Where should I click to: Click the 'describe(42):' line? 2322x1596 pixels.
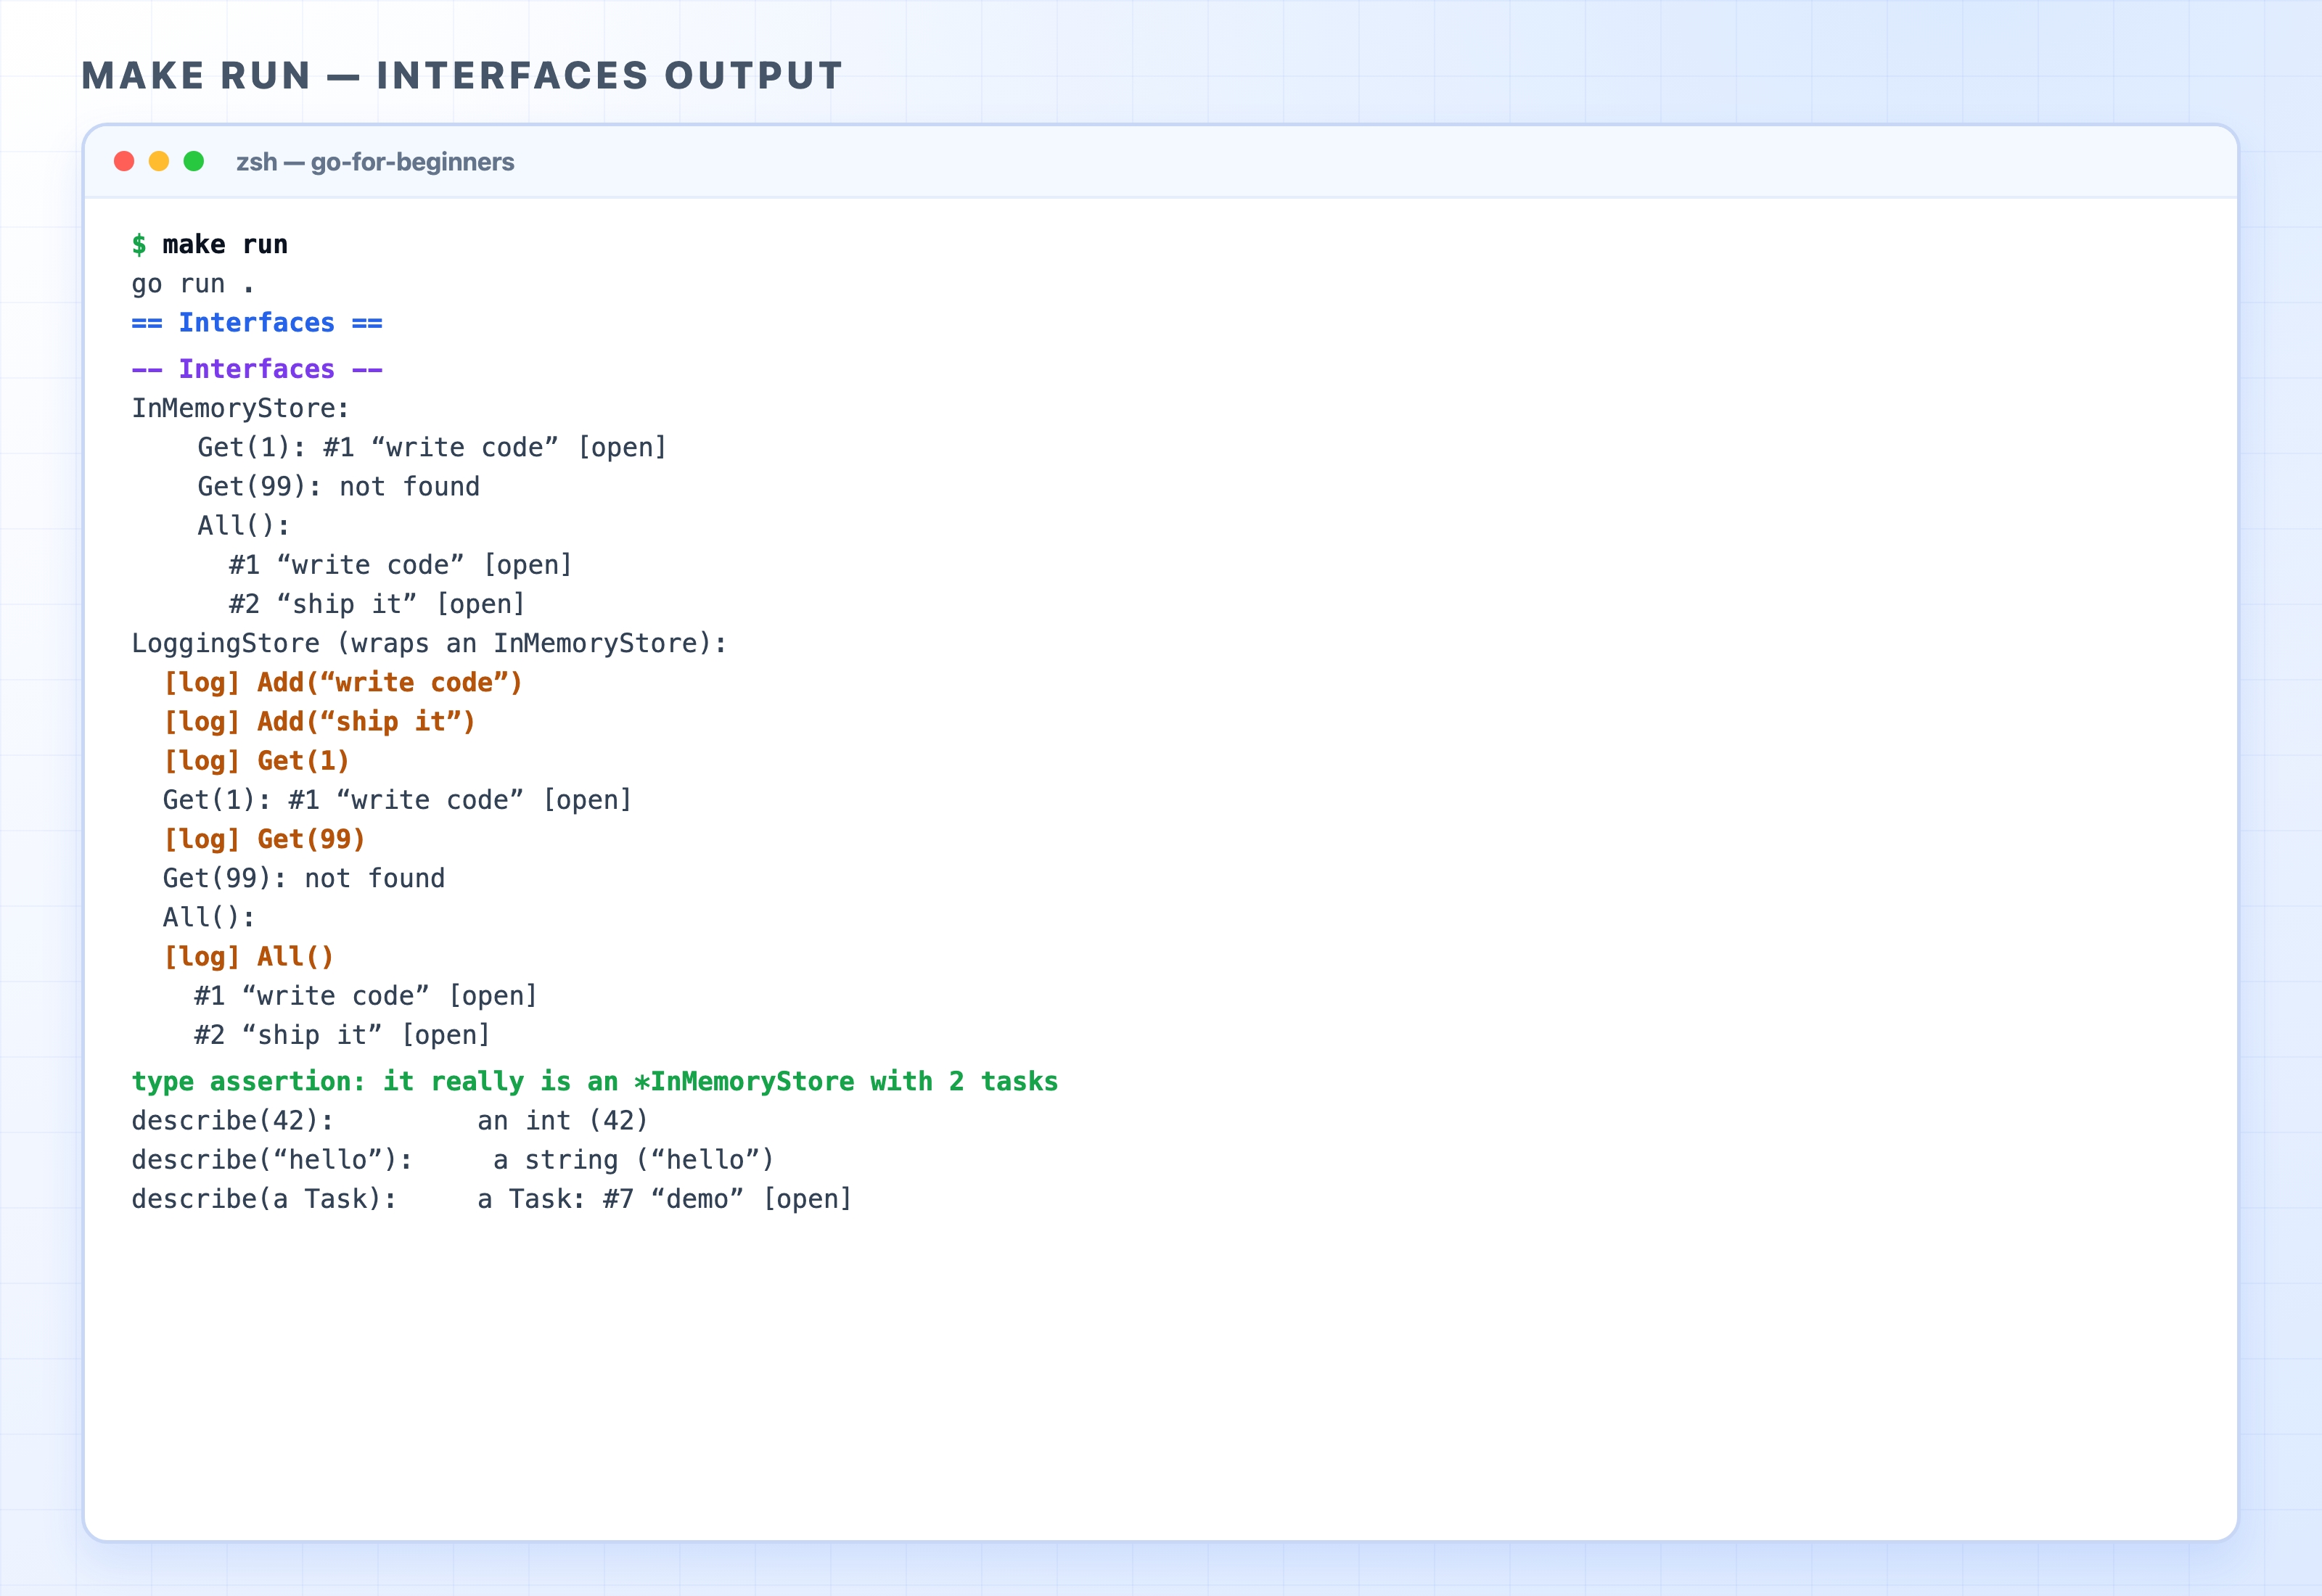[390, 1120]
